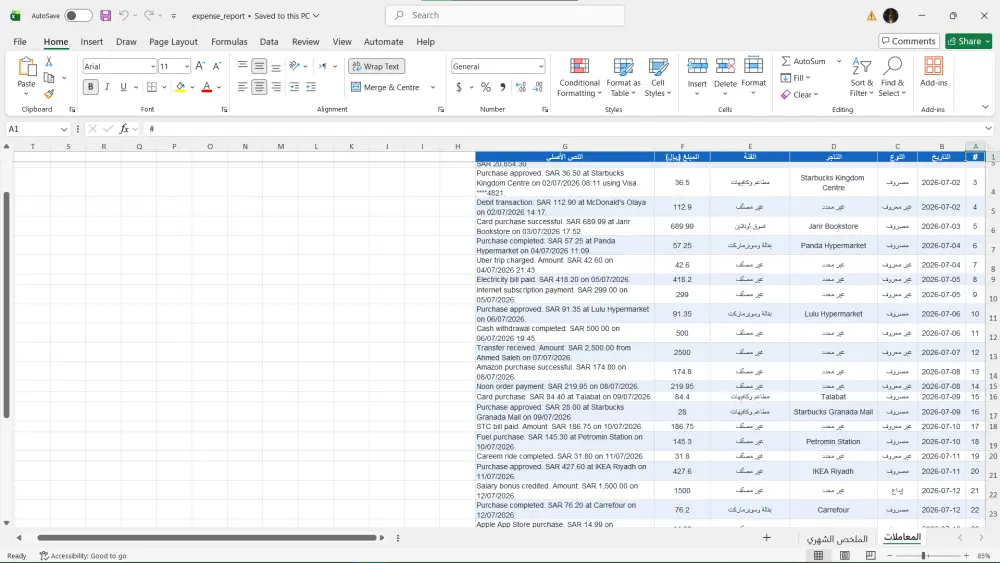Image resolution: width=1000 pixels, height=563 pixels.
Task: Switch to the Formulas tab
Action: point(229,41)
